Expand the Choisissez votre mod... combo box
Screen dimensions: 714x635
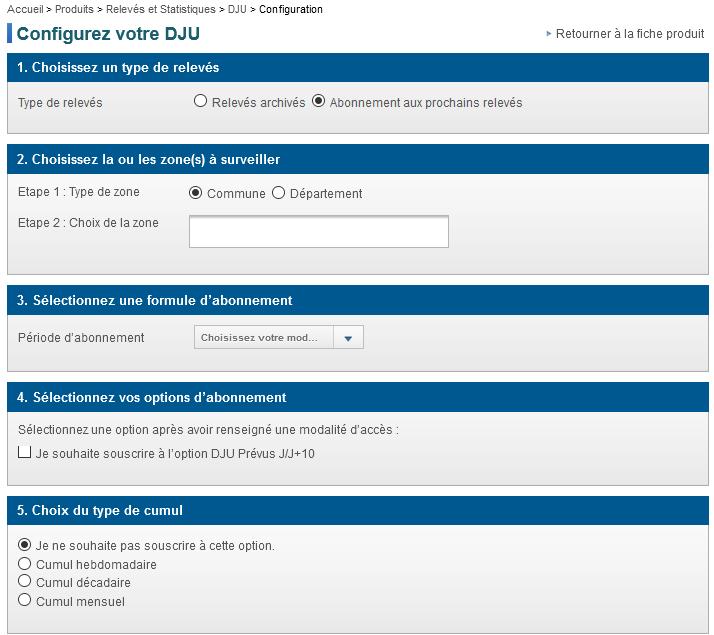click(264, 338)
